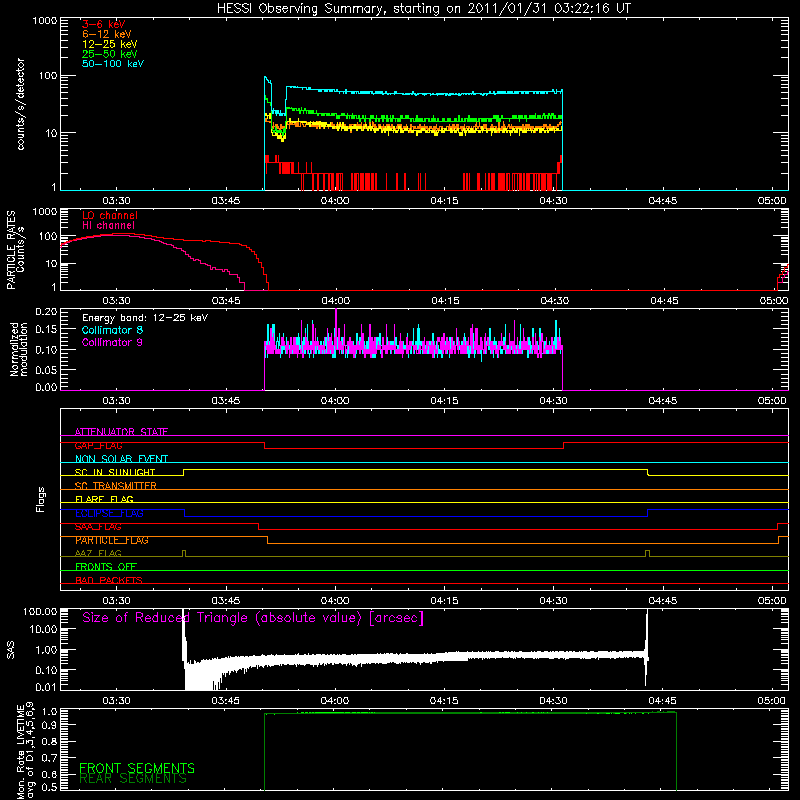Click the '25-50 keV' green legend entry
Image resolution: width=800 pixels, height=800 pixels.
coord(110,54)
